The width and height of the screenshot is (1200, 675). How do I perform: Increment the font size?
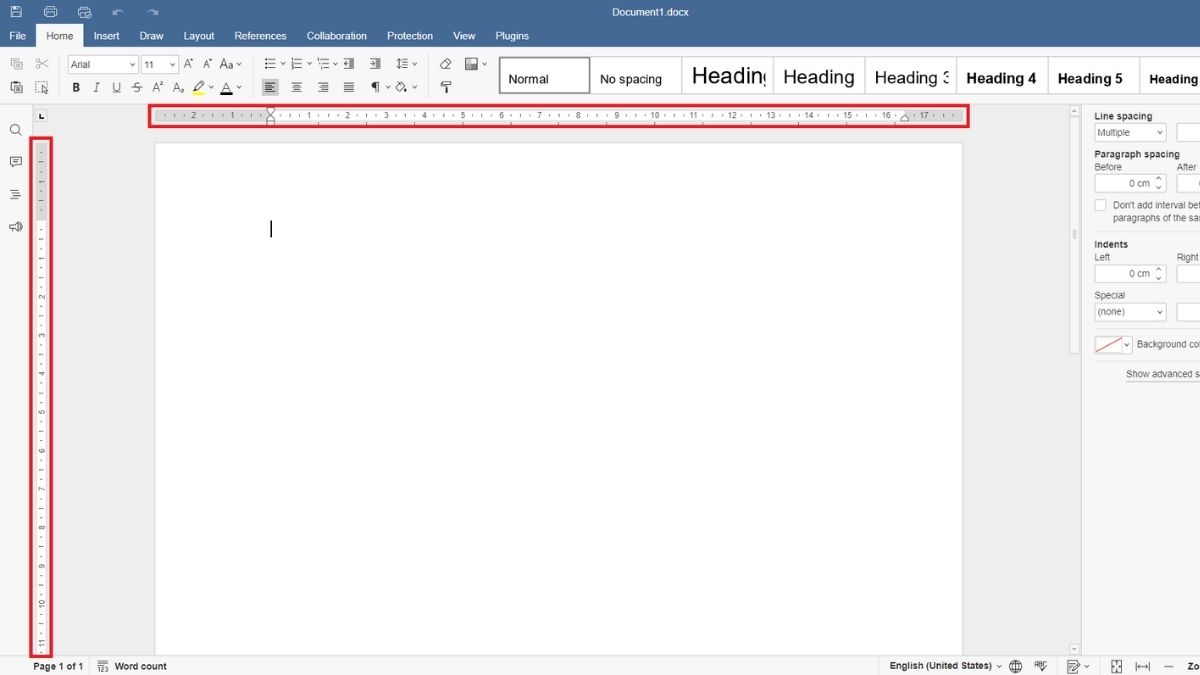[188, 63]
